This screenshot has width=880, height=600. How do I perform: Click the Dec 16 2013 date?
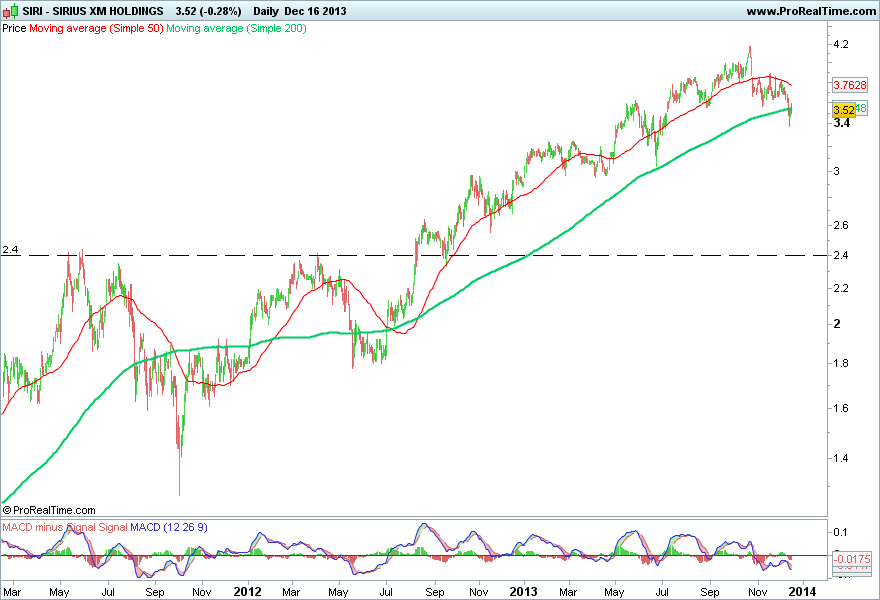pyautogui.click(x=315, y=11)
